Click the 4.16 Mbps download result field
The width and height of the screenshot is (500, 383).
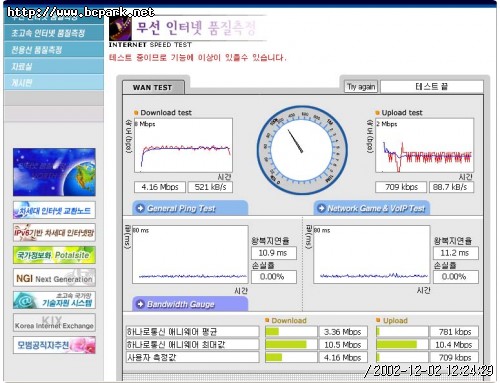tap(160, 187)
